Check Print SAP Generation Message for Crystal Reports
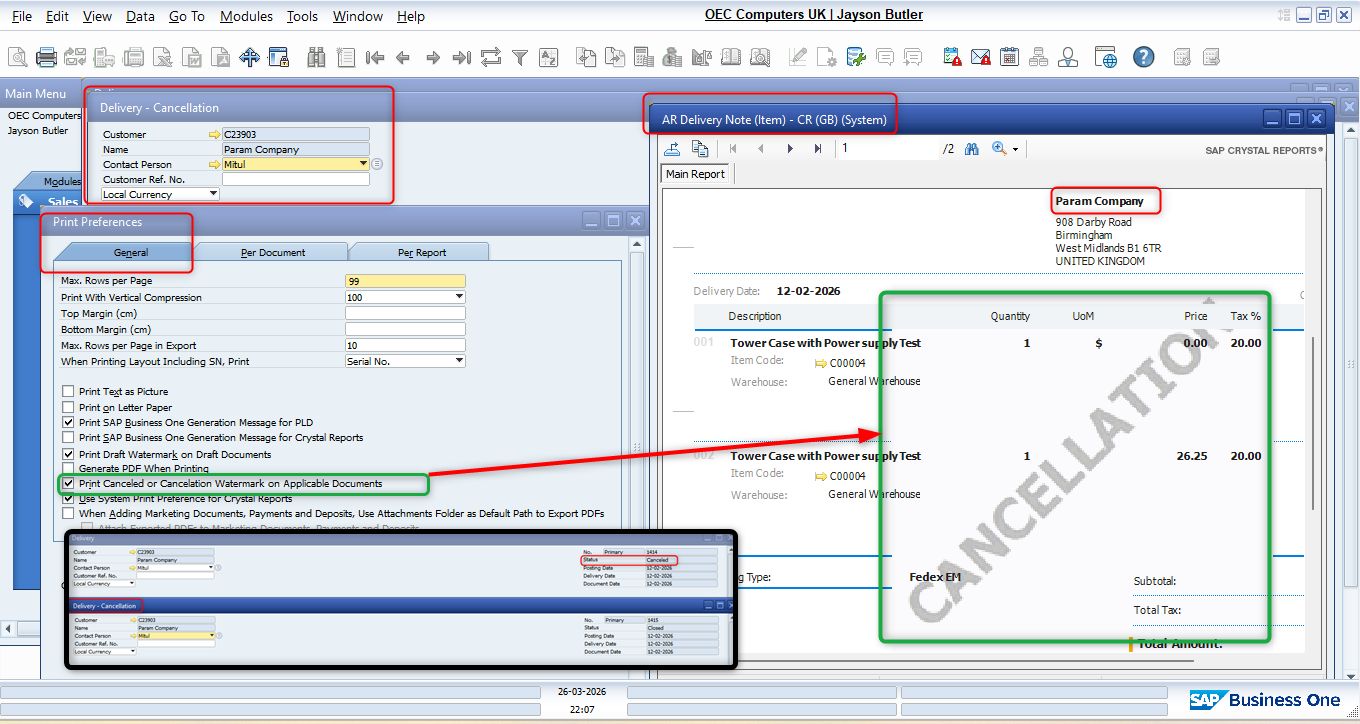The image size is (1360, 724). [x=68, y=438]
